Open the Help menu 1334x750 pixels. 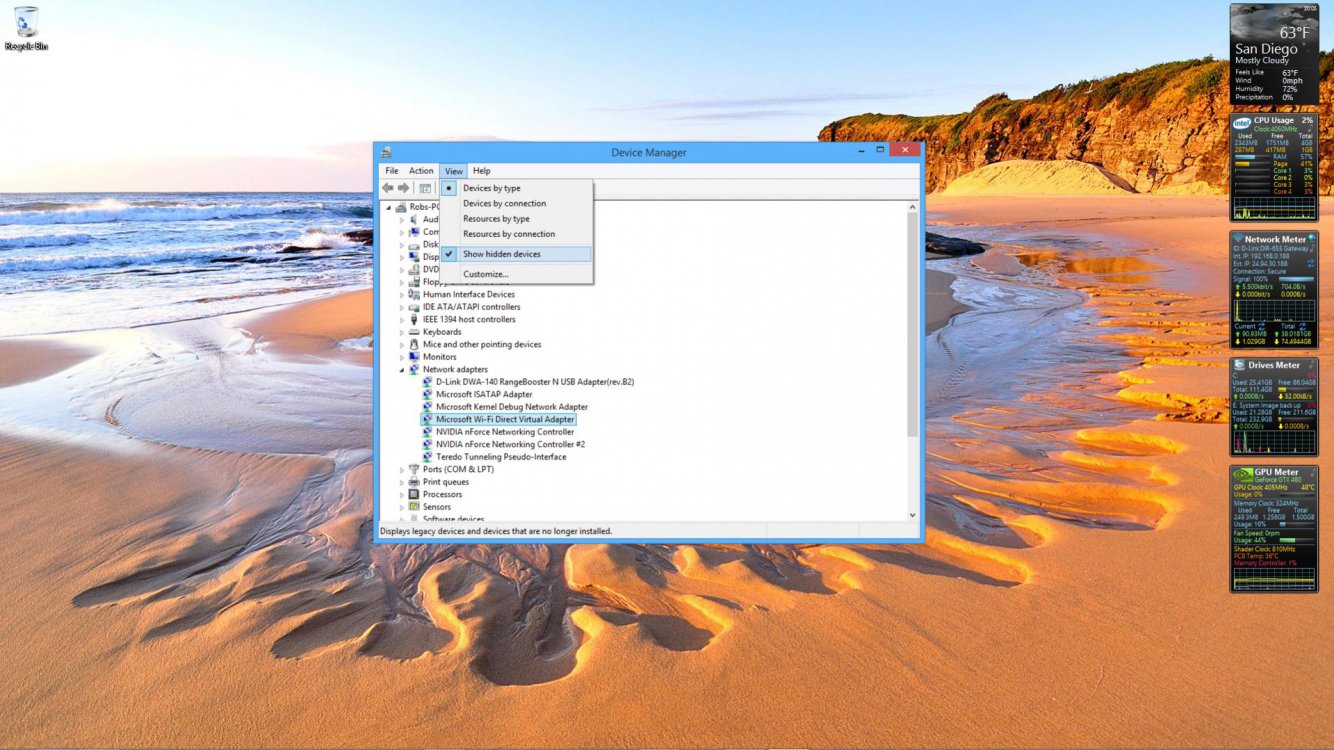tap(482, 171)
